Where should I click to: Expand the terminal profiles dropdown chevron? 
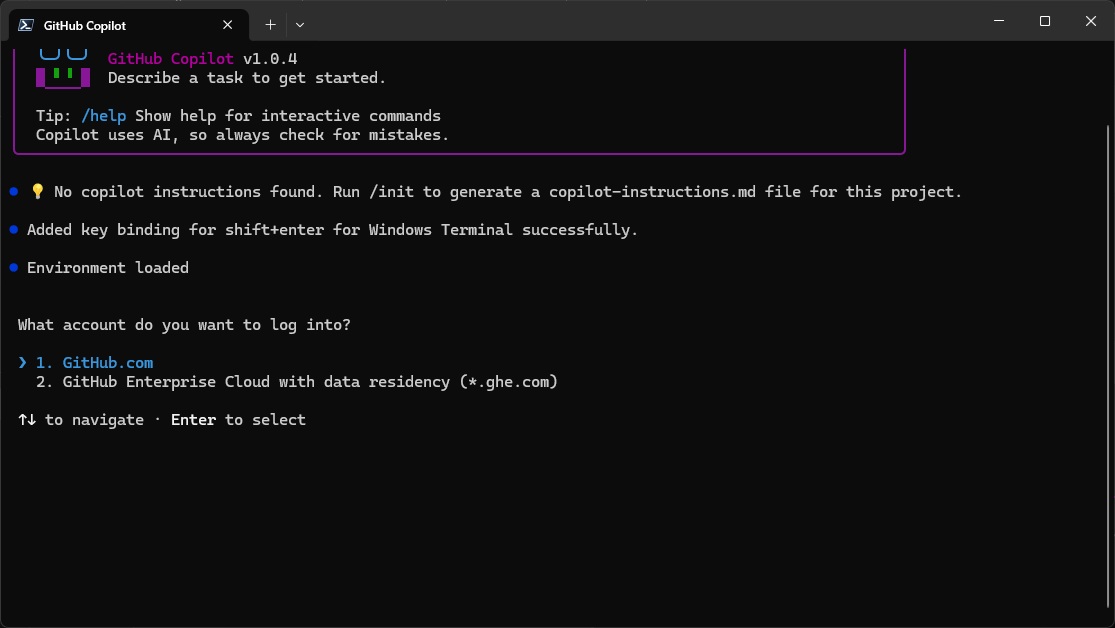[300, 24]
